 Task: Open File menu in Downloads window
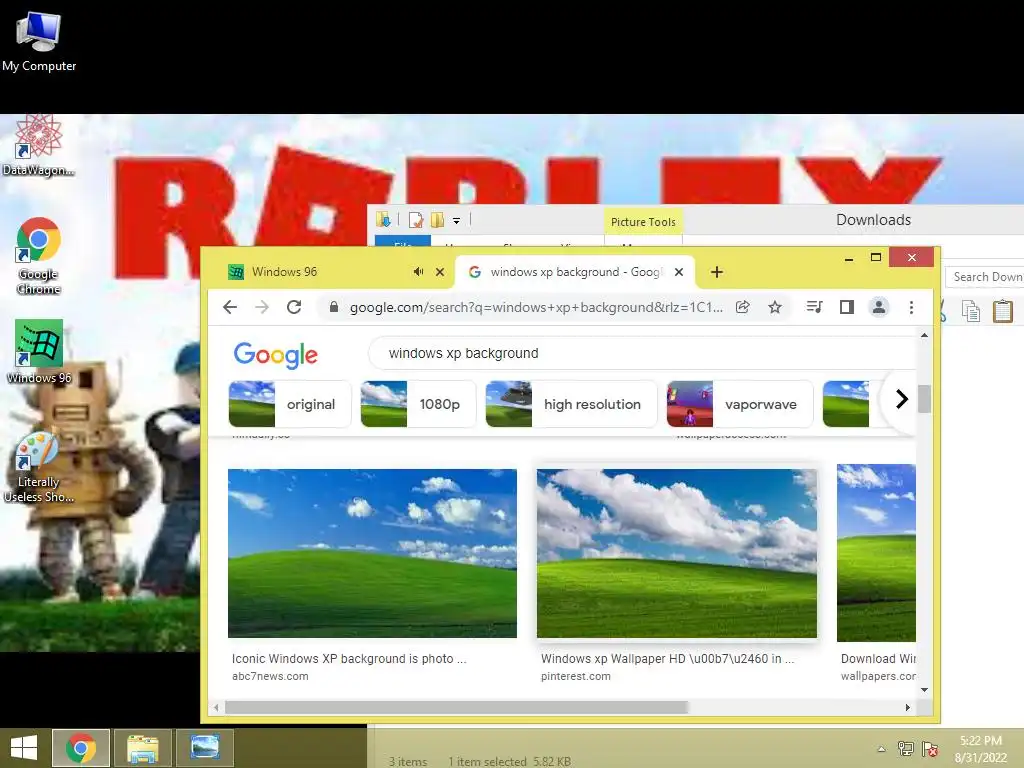(x=403, y=240)
